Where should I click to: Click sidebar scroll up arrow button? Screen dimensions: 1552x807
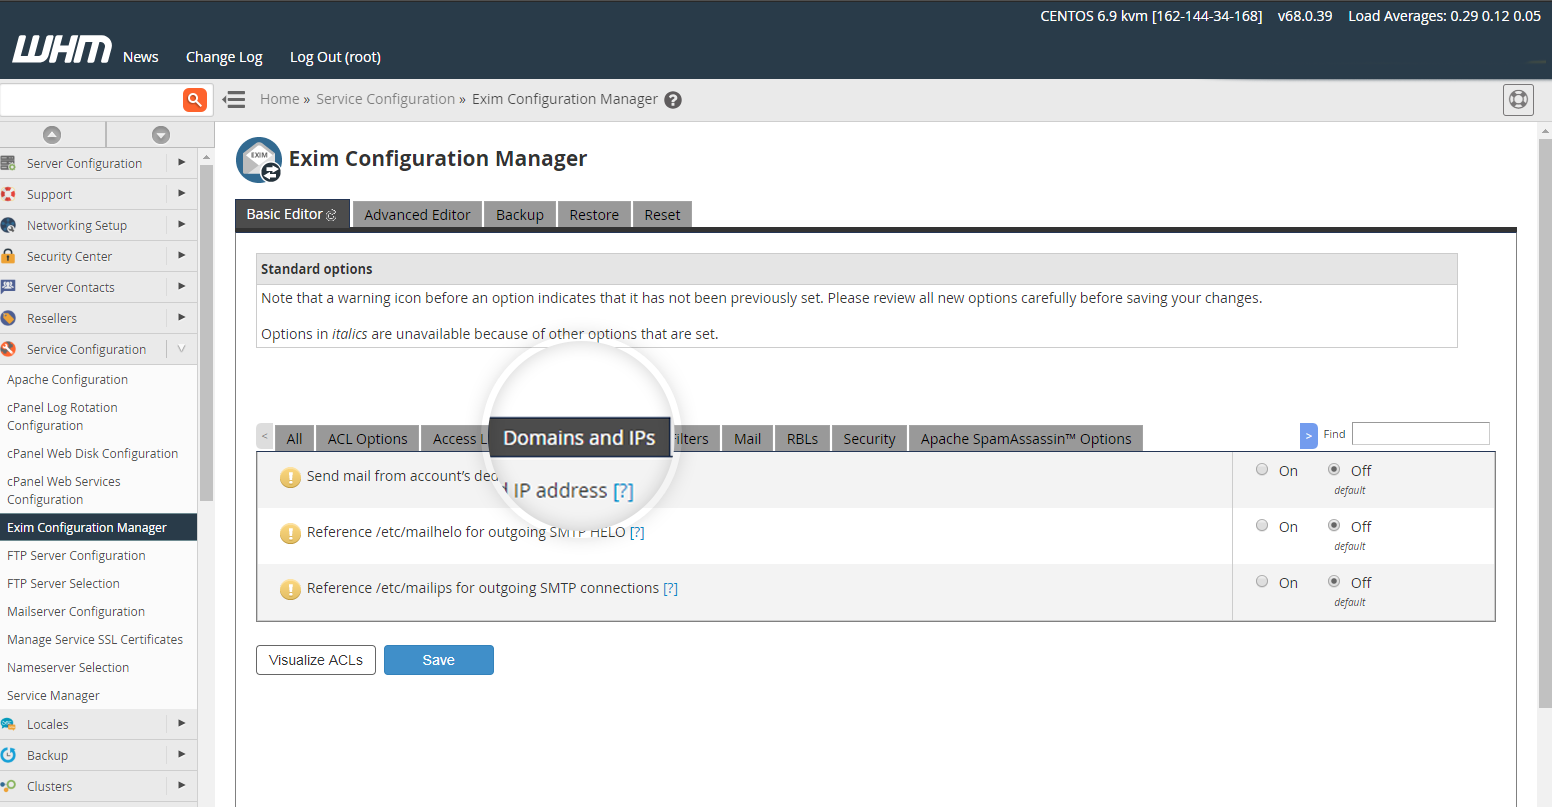click(x=52, y=134)
